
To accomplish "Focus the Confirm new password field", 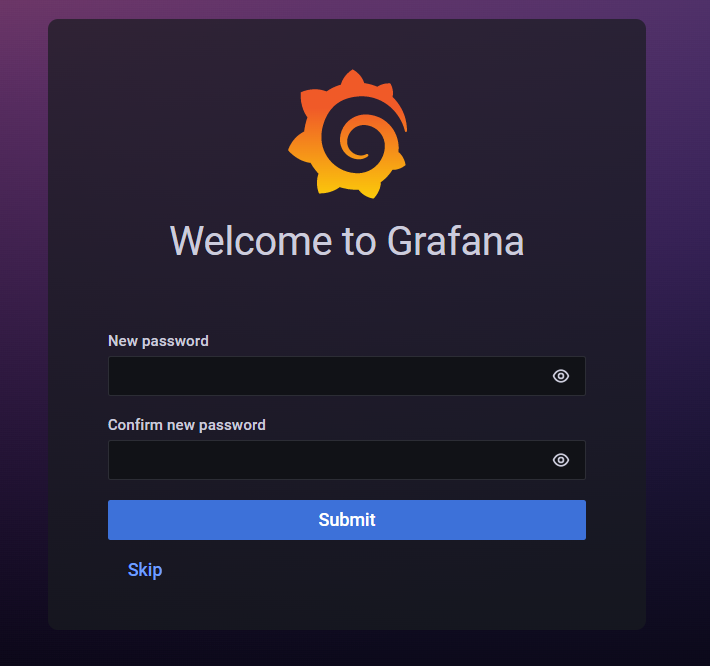I will (x=347, y=460).
